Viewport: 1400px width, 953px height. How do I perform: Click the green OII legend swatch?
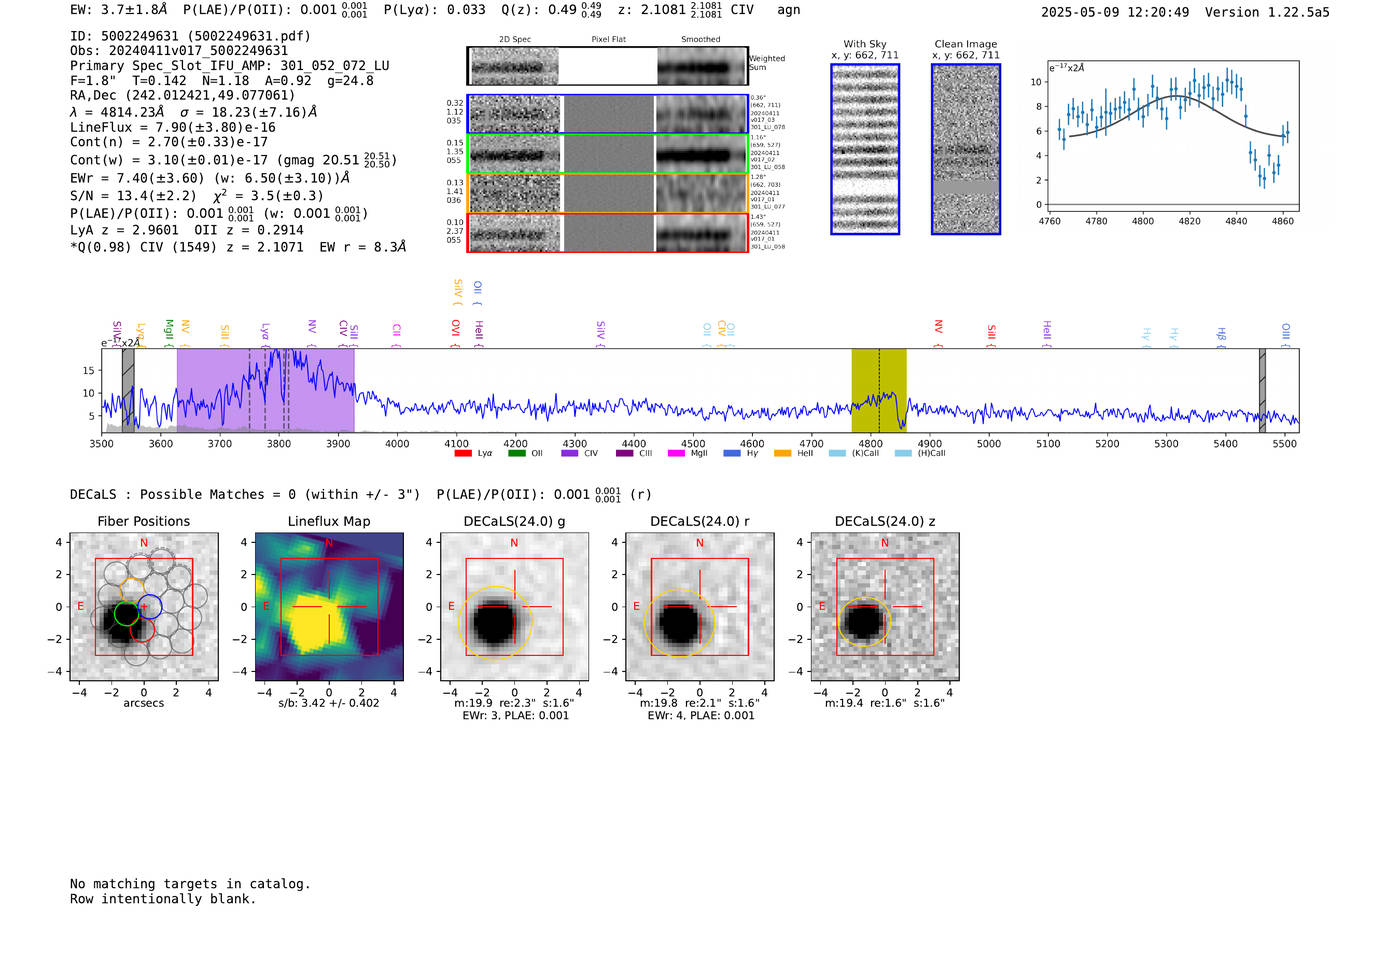(516, 453)
